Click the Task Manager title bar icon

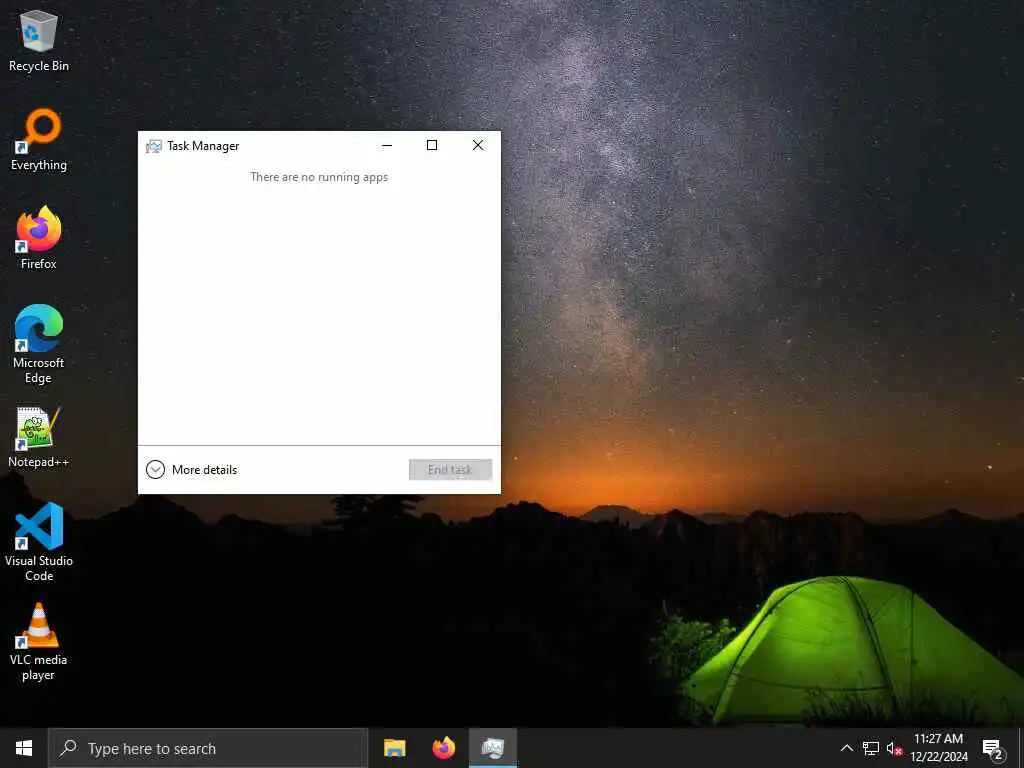pyautogui.click(x=153, y=146)
